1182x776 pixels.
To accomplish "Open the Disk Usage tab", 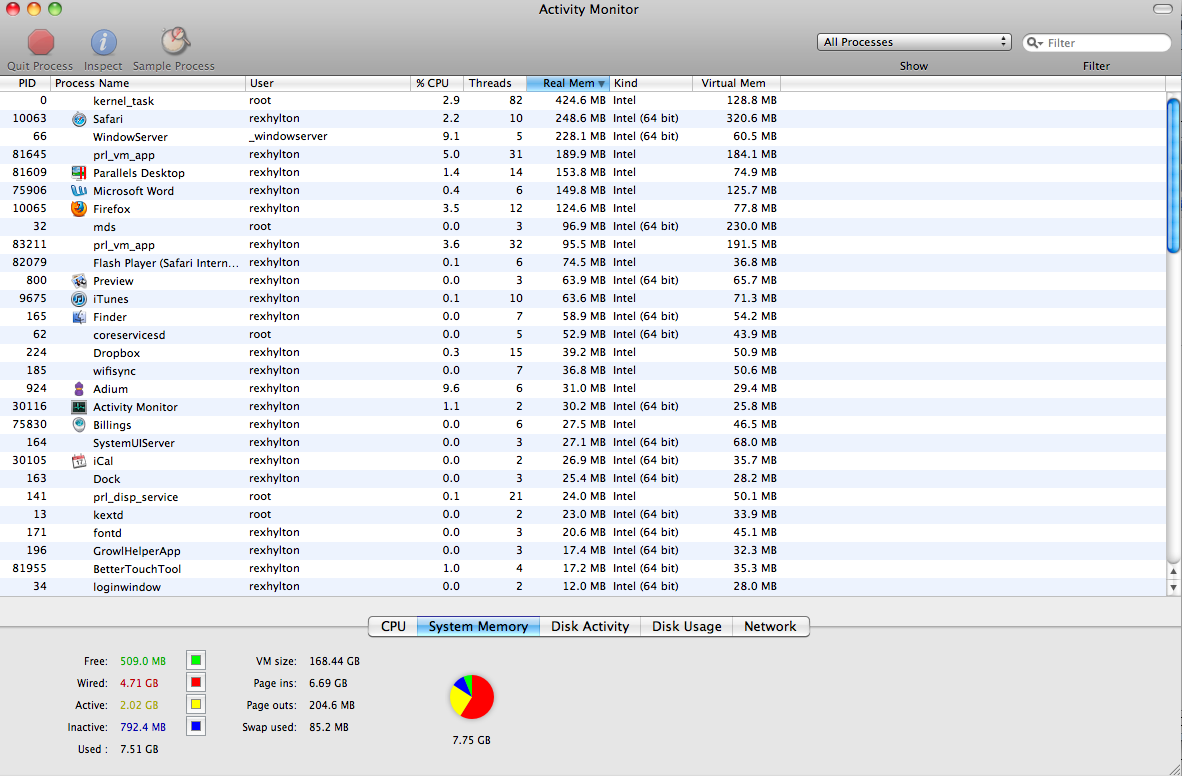I will click(686, 627).
